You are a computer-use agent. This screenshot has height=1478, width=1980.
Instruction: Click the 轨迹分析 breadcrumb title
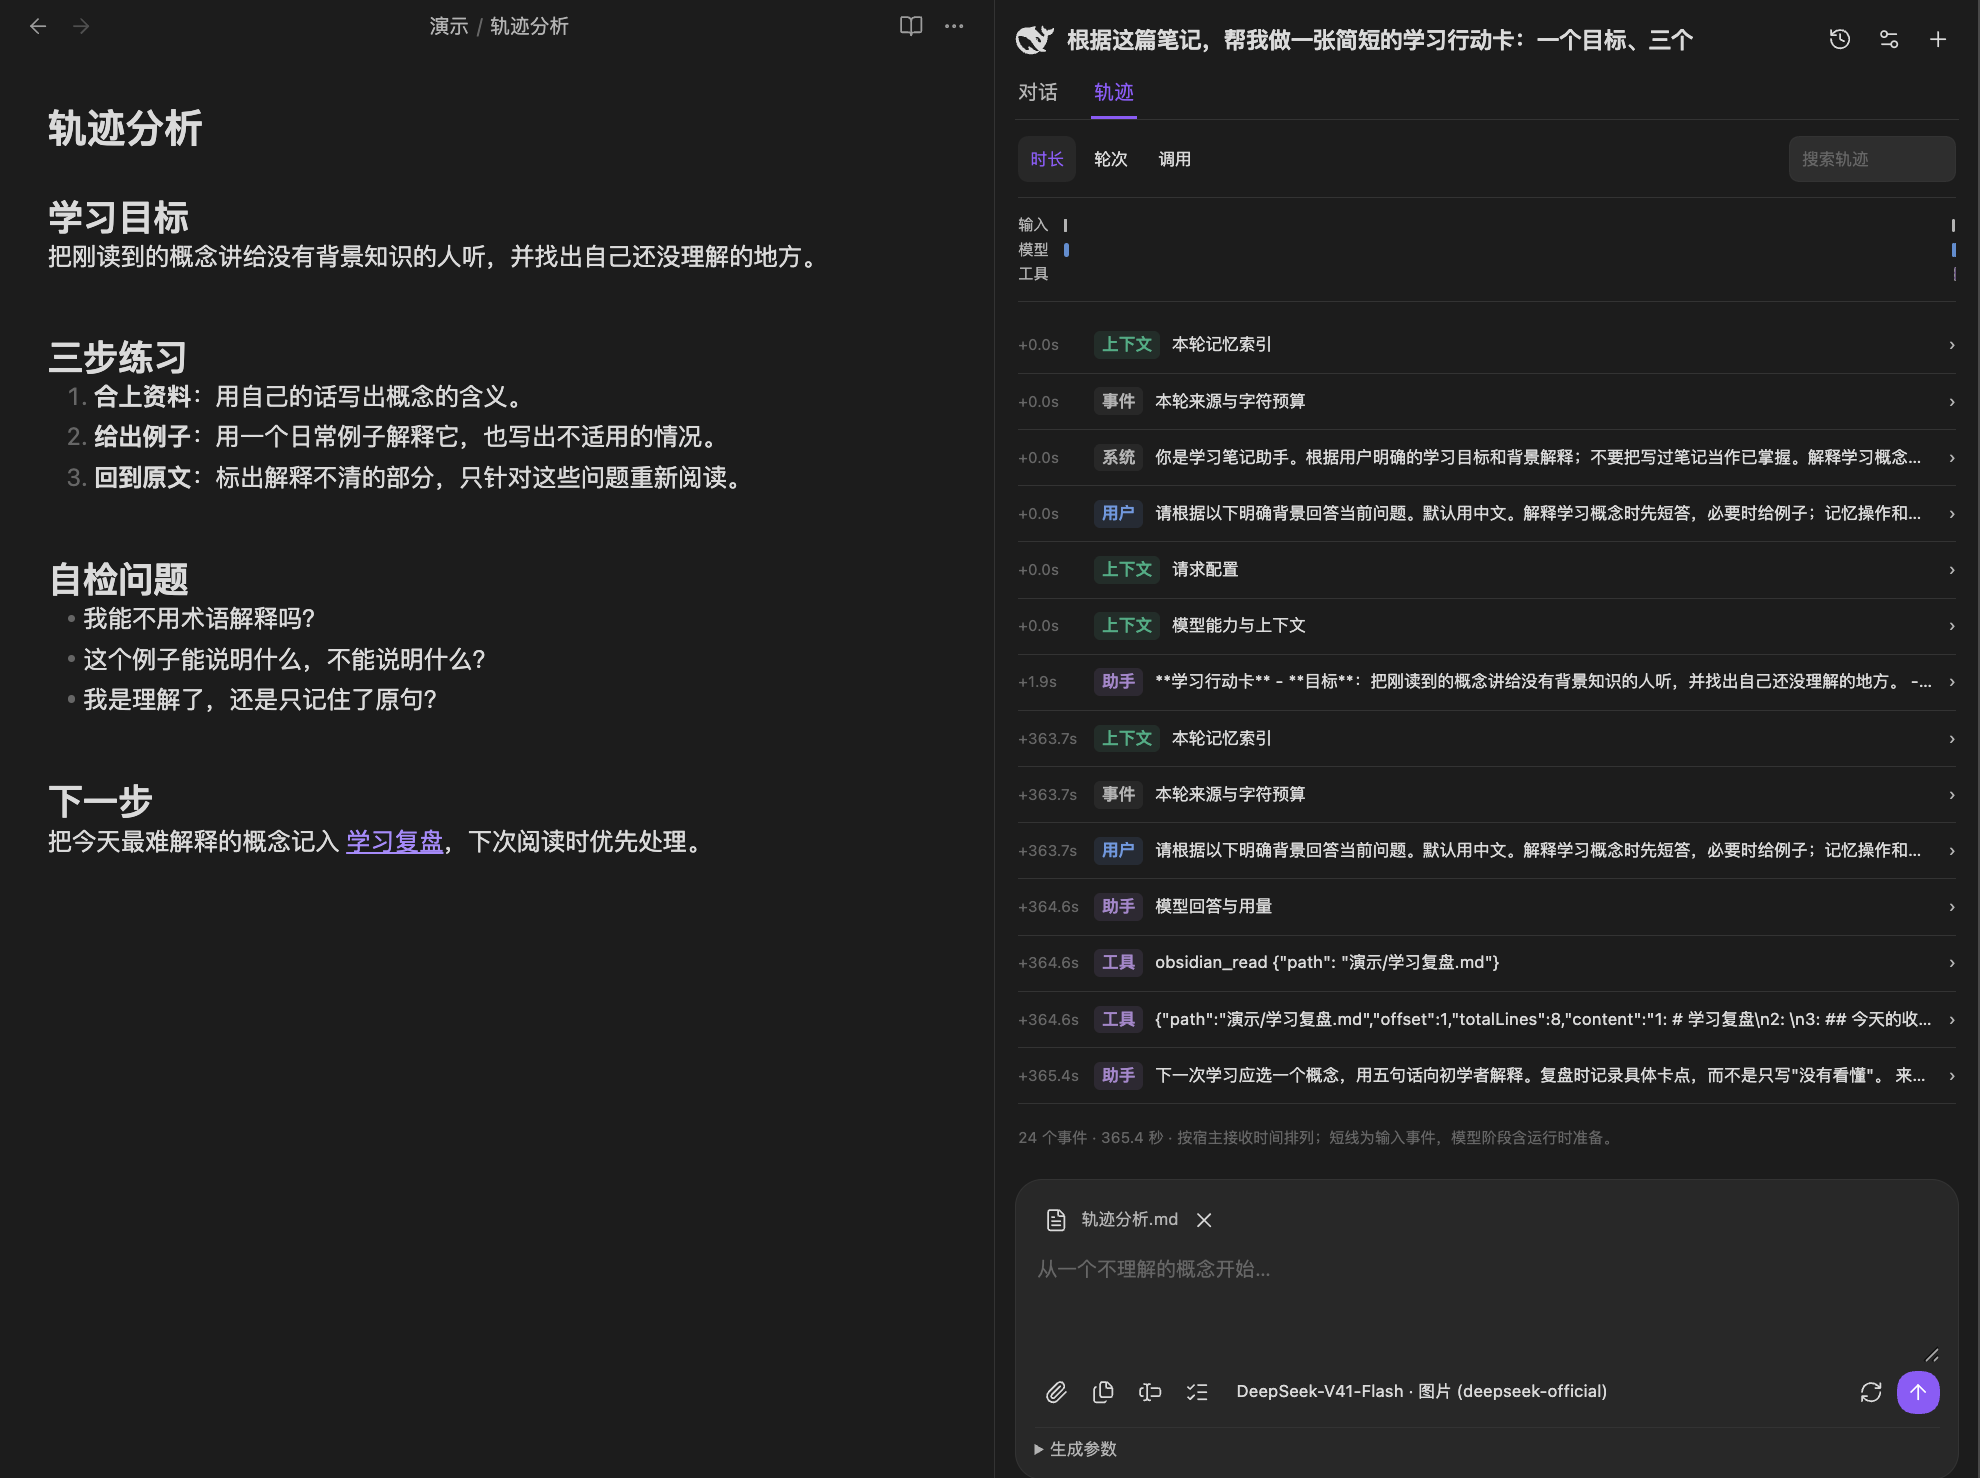click(529, 26)
